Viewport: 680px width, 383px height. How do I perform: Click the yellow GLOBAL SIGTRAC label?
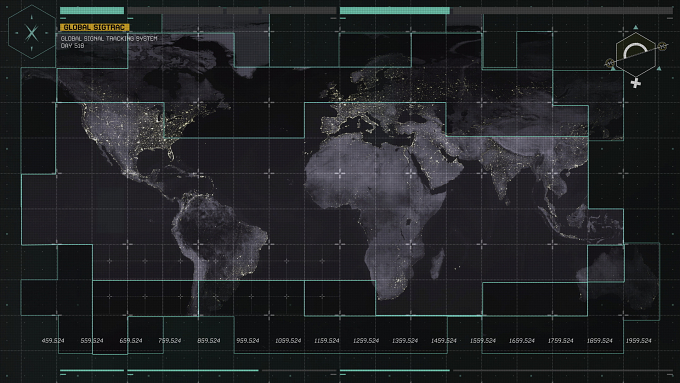pos(95,27)
